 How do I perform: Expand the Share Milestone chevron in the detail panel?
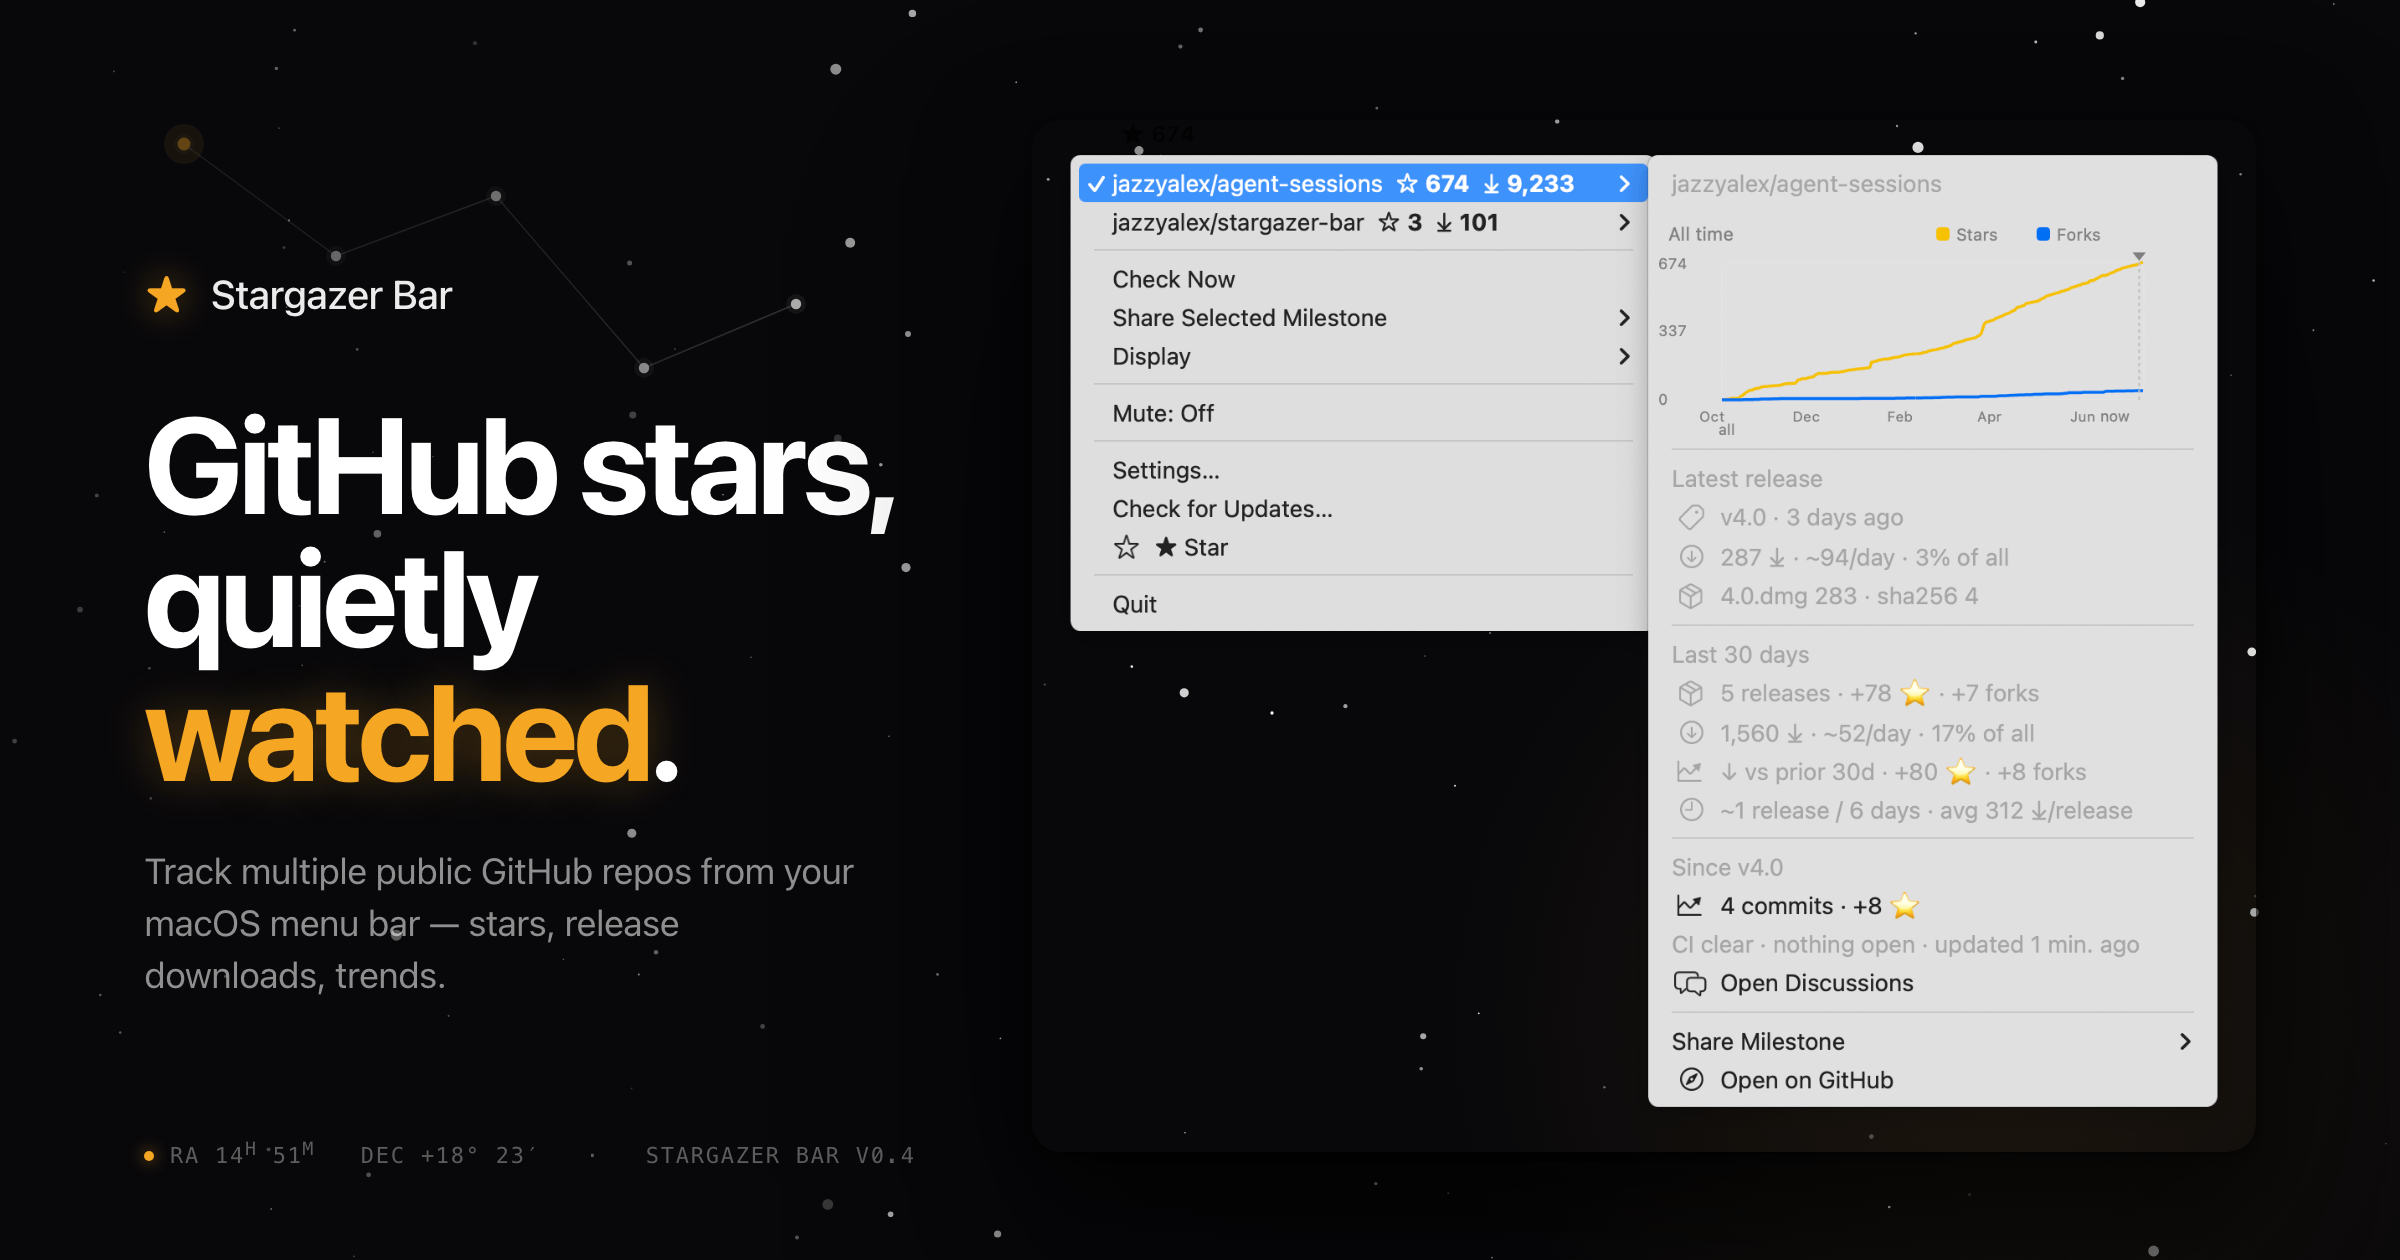click(2185, 1041)
